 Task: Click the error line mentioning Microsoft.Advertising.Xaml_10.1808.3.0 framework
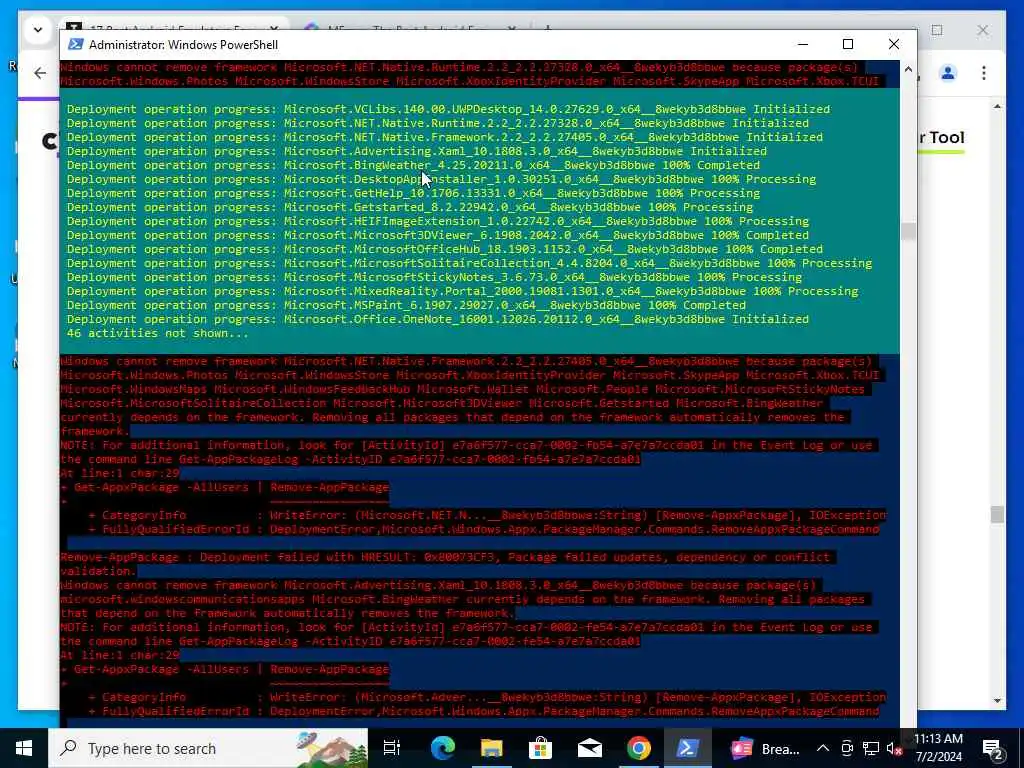pos(438,585)
